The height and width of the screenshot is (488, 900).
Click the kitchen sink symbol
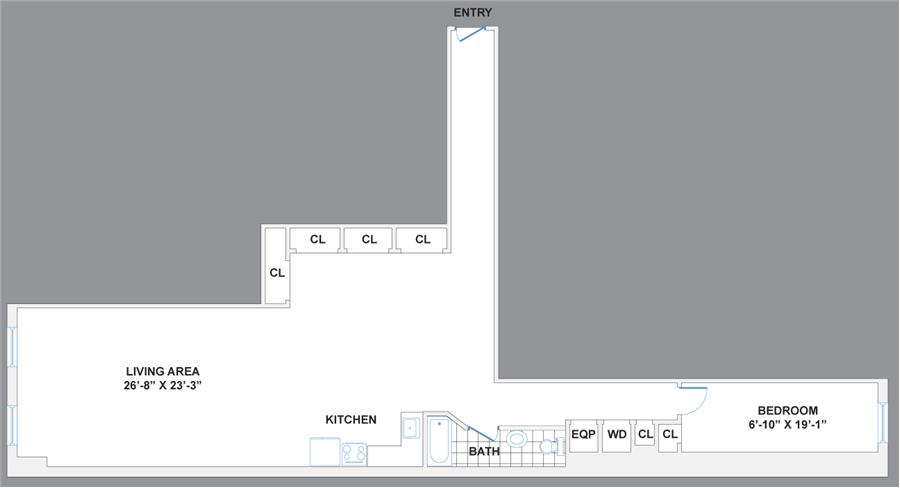(411, 428)
